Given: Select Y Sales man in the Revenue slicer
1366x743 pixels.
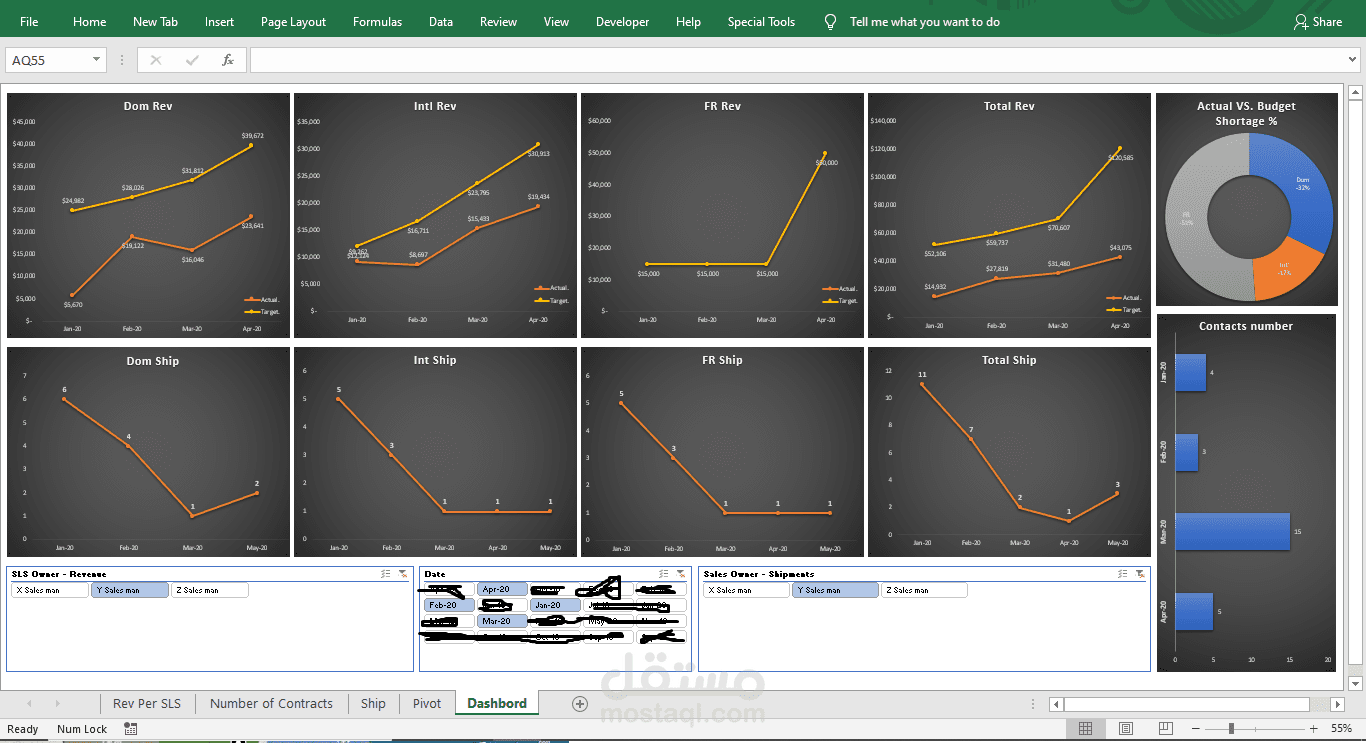Looking at the screenshot, I should point(129,589).
